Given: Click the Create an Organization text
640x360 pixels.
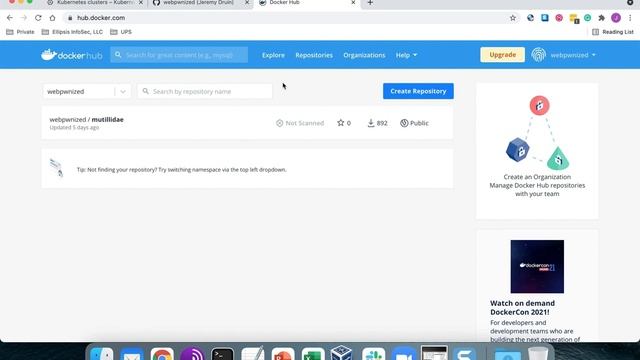Looking at the screenshot, I should (537, 177).
